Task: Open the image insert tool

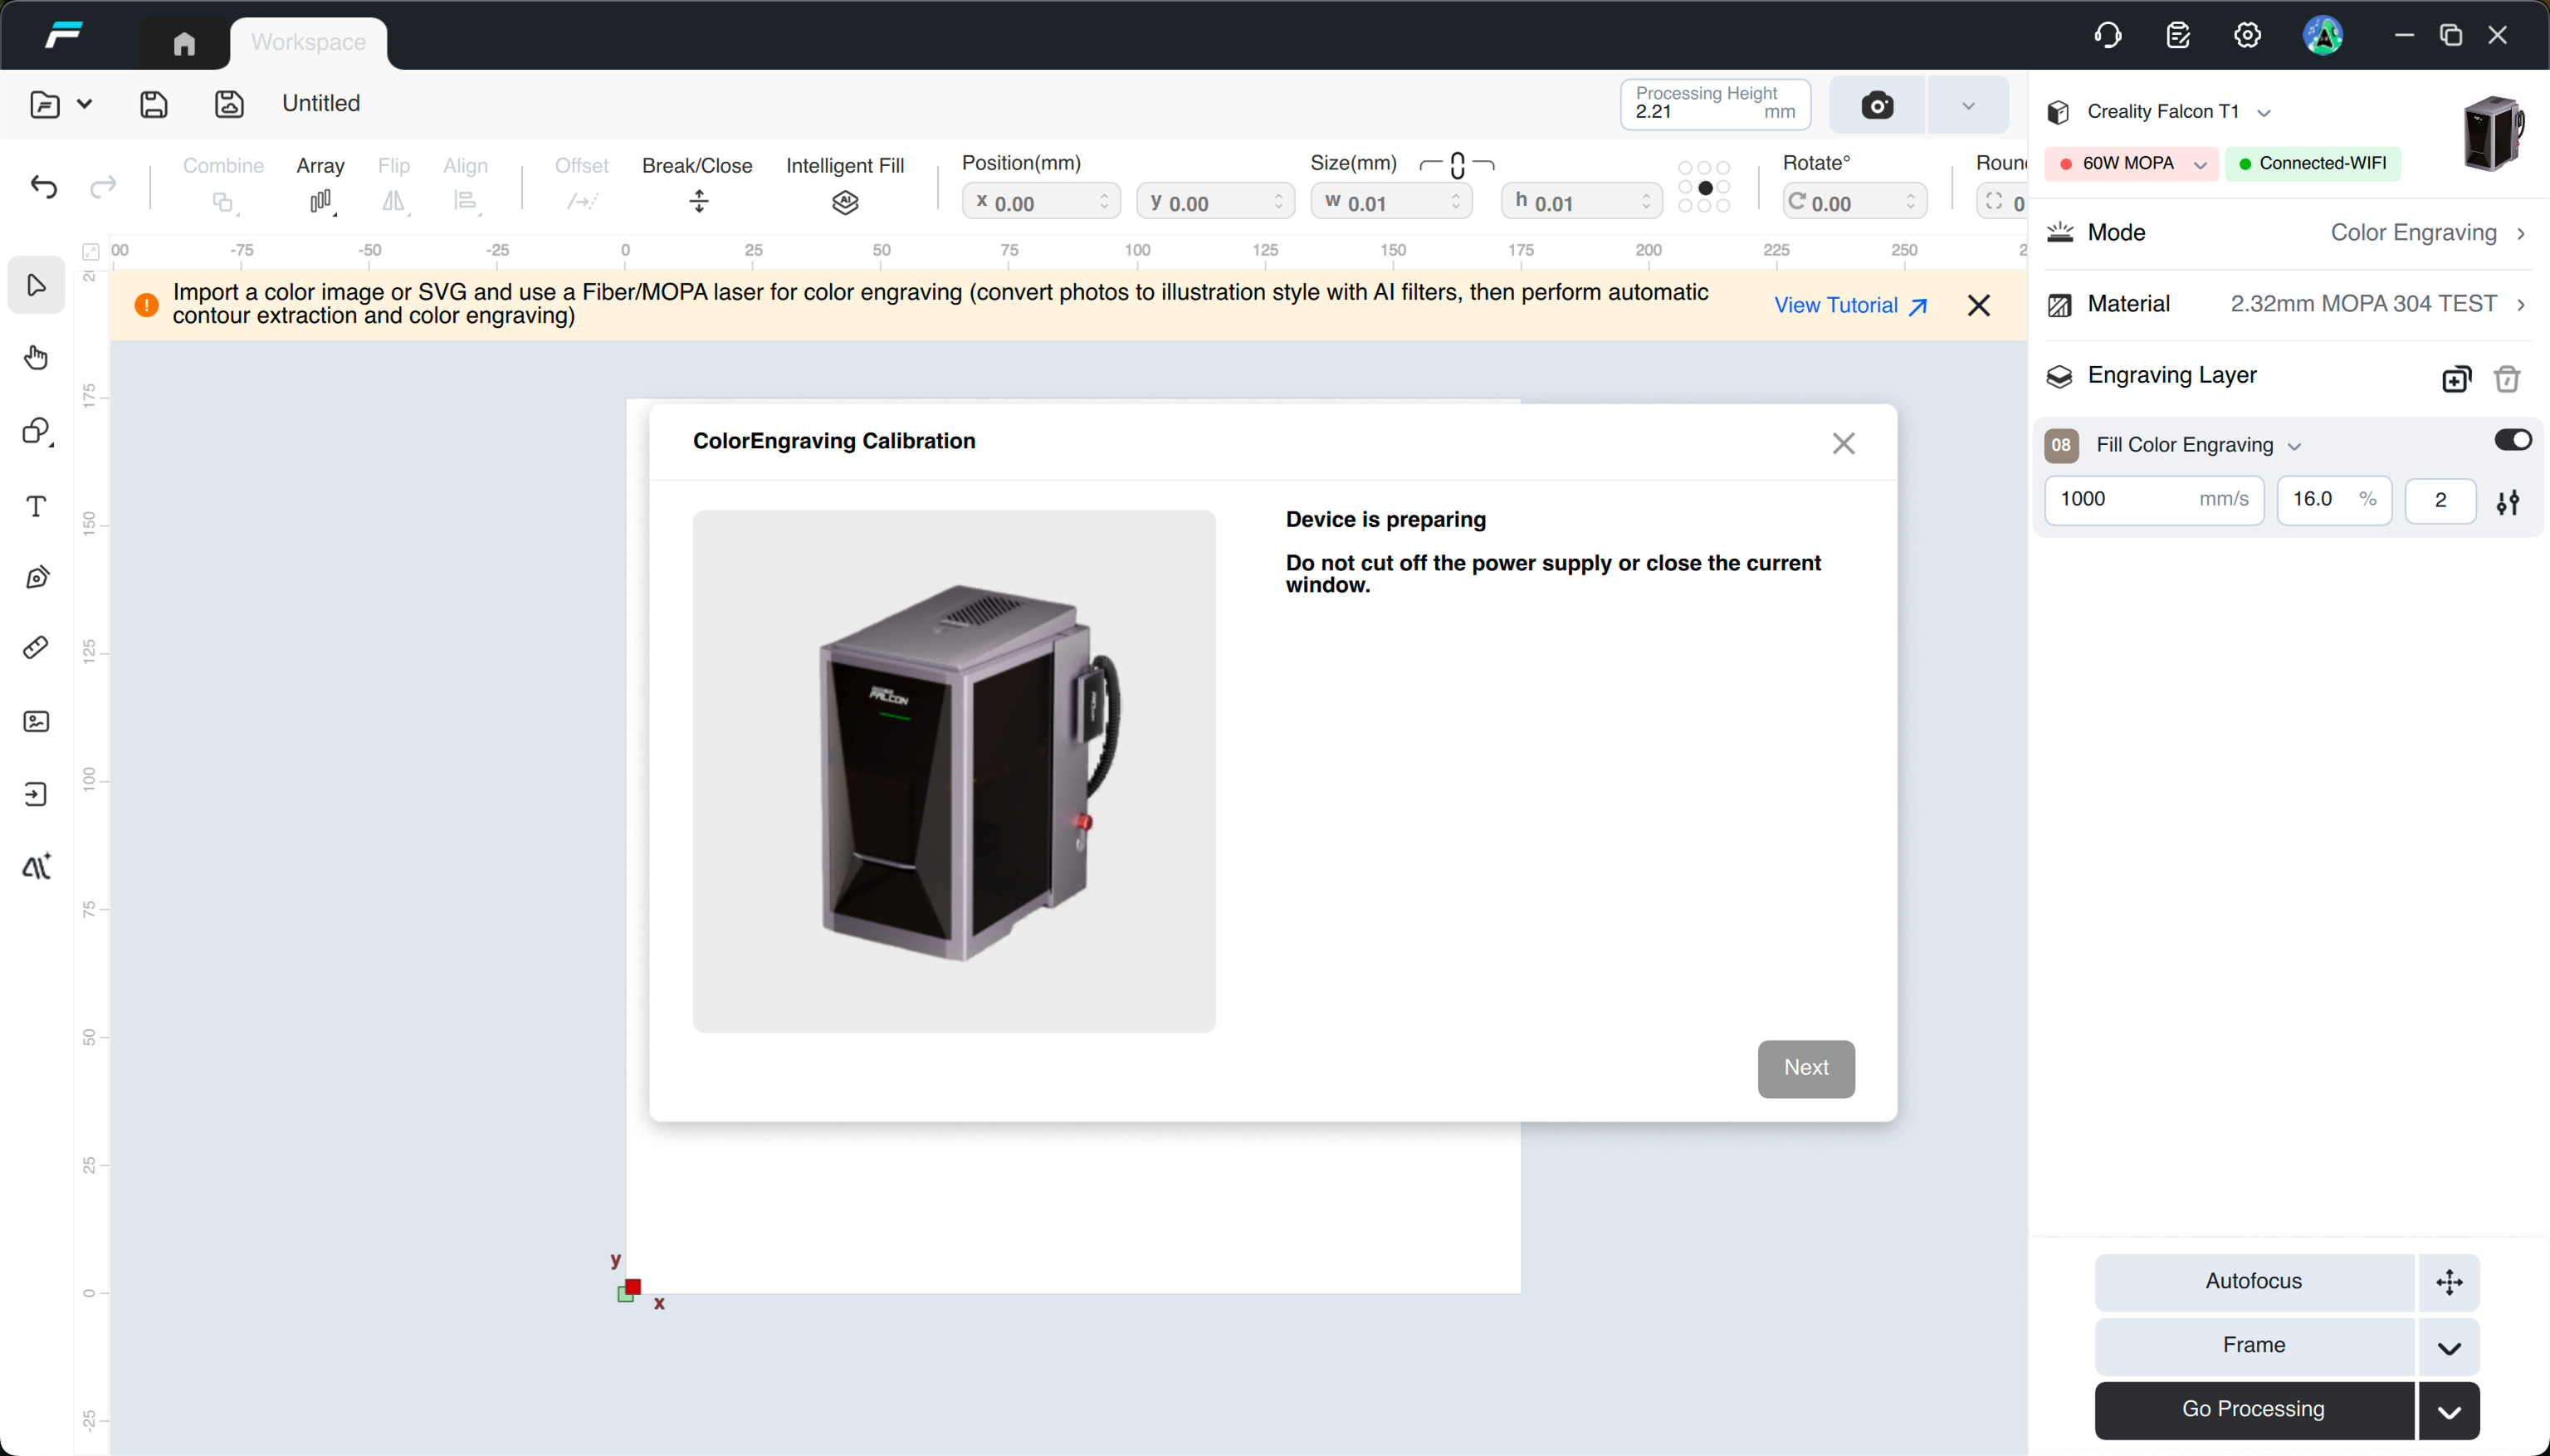Action: coord(37,721)
